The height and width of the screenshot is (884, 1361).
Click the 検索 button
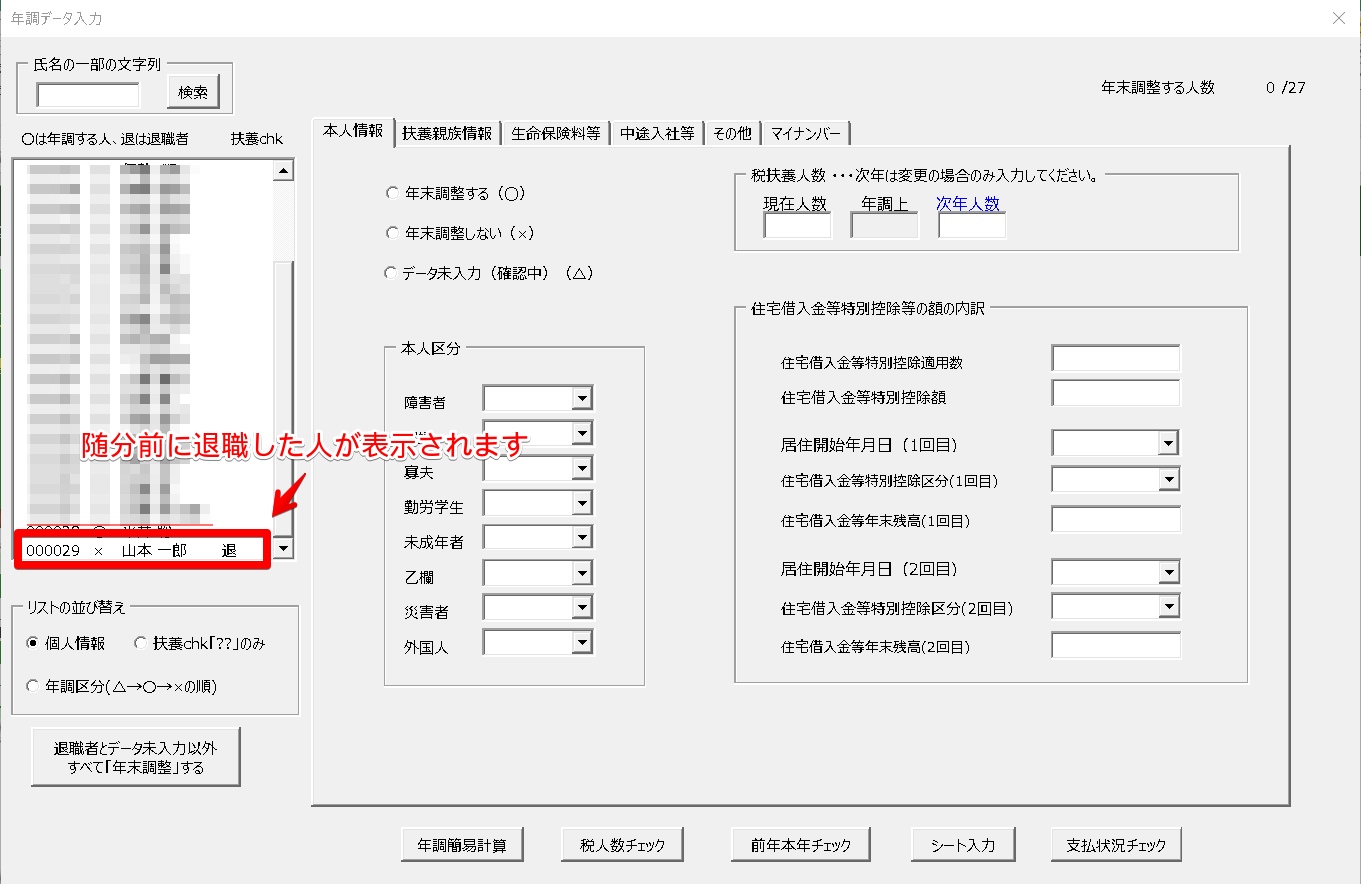(x=193, y=93)
